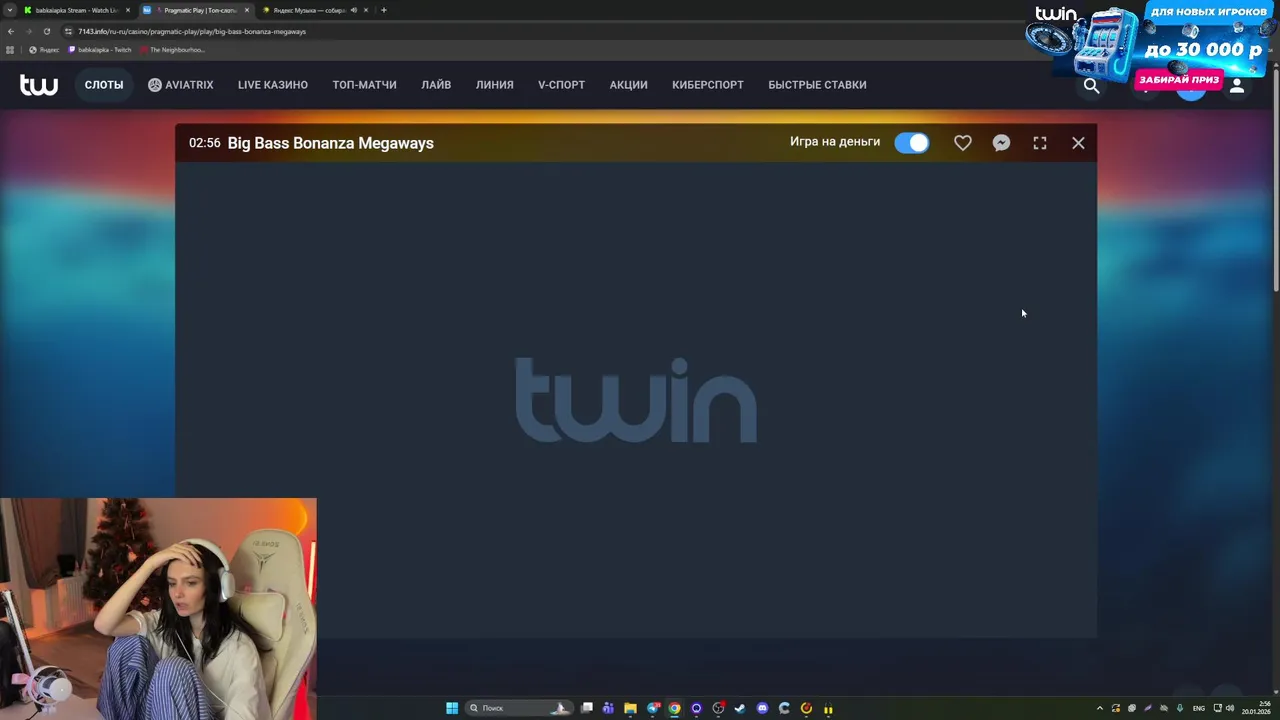1280x720 pixels.
Task: Open ТОП-МАТЧИ in the navigation
Action: 364,85
